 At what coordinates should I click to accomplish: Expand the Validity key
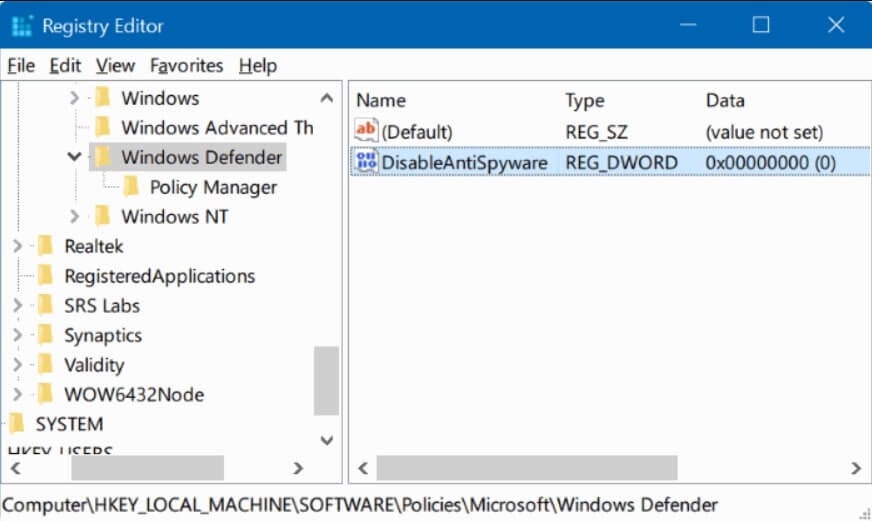click(x=17, y=365)
